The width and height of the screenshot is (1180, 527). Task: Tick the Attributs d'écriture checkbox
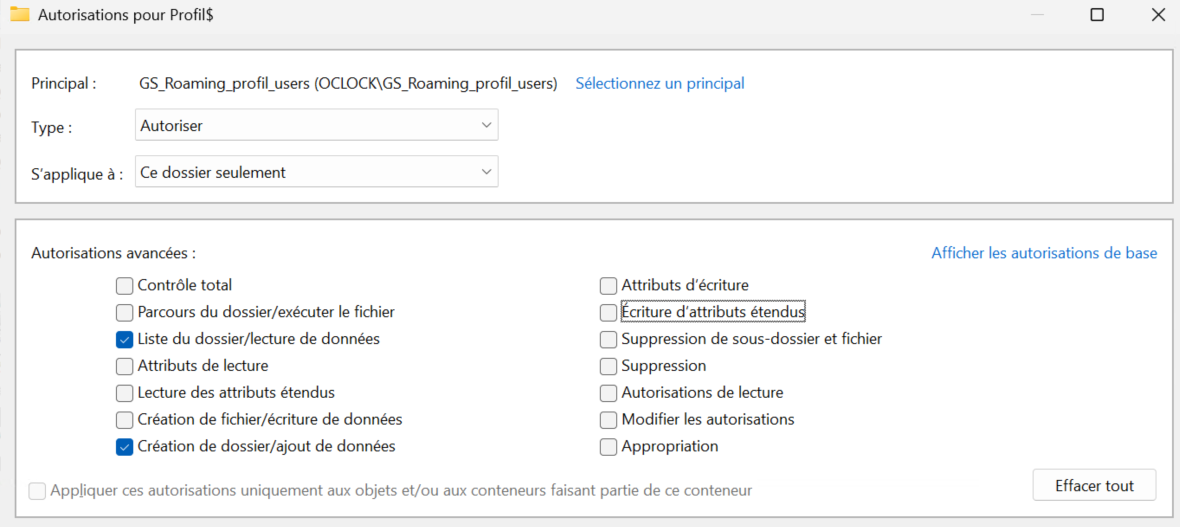[x=608, y=286]
